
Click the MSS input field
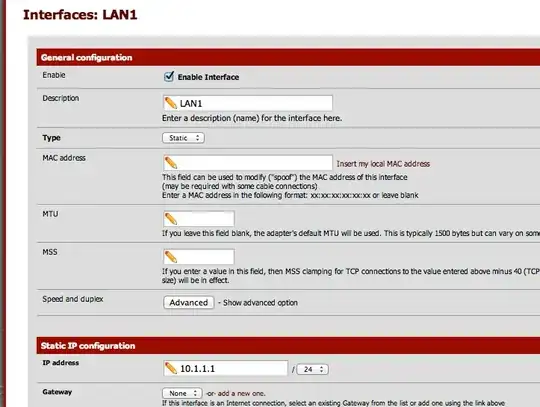pyautogui.click(x=199, y=257)
